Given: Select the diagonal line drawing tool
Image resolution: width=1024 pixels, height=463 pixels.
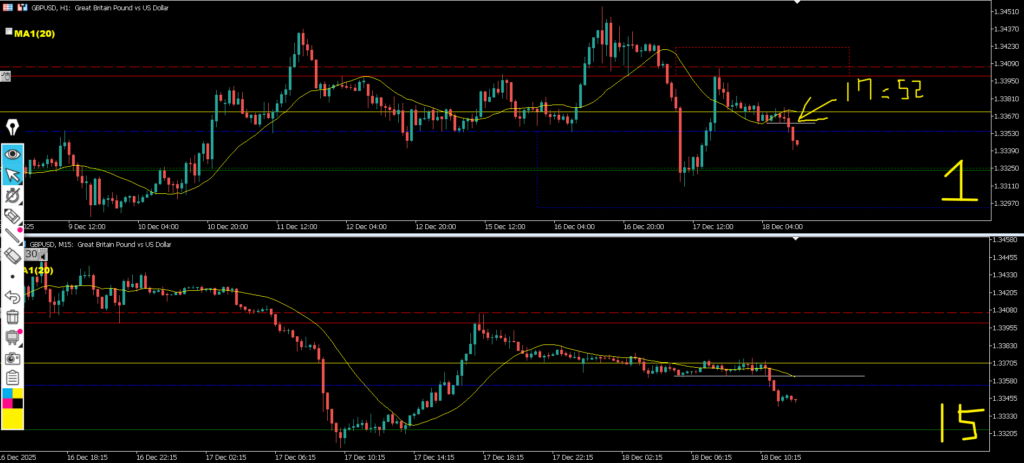Looking at the screenshot, I should point(13,236).
